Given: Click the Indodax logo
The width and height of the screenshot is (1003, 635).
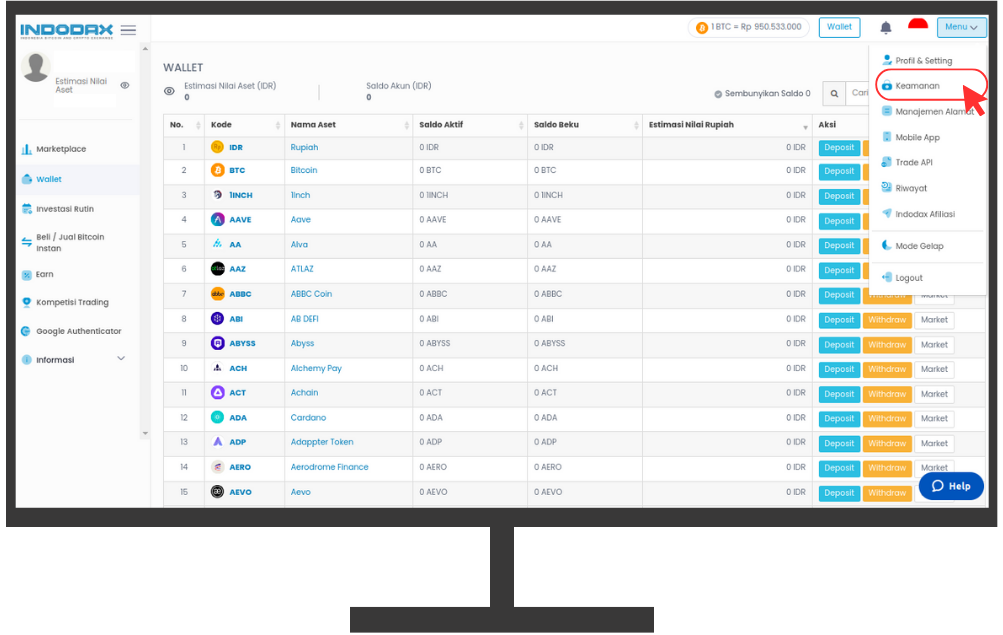Looking at the screenshot, I should [x=67, y=30].
